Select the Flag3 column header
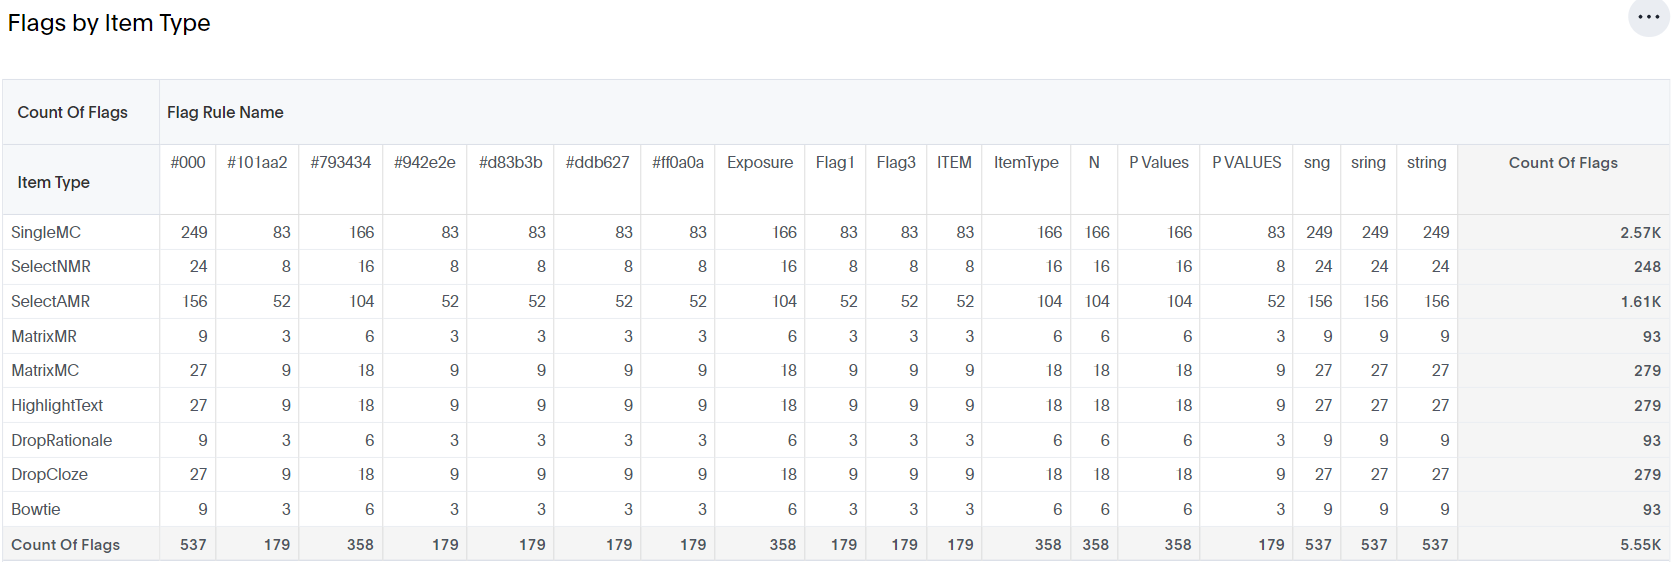 (x=896, y=163)
